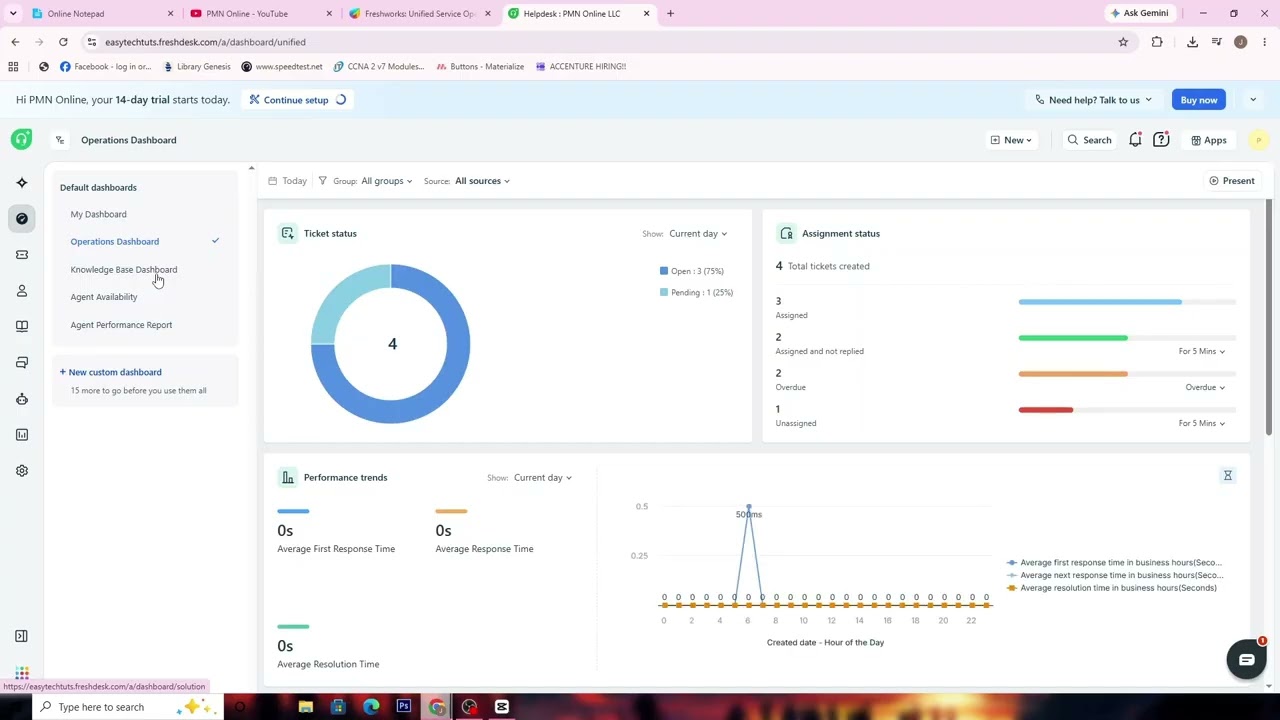Expand Need help? Talk to us dropdown

1093,100
